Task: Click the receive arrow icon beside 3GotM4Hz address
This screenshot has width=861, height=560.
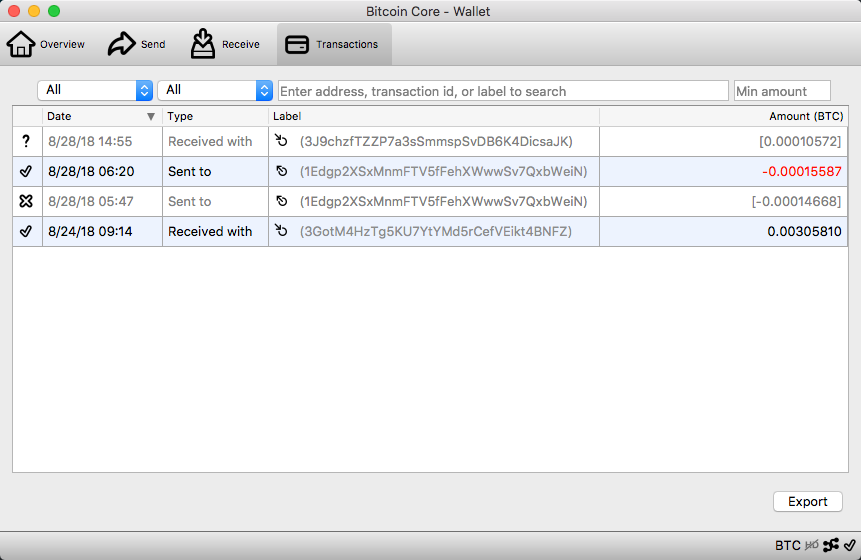Action: click(x=281, y=231)
